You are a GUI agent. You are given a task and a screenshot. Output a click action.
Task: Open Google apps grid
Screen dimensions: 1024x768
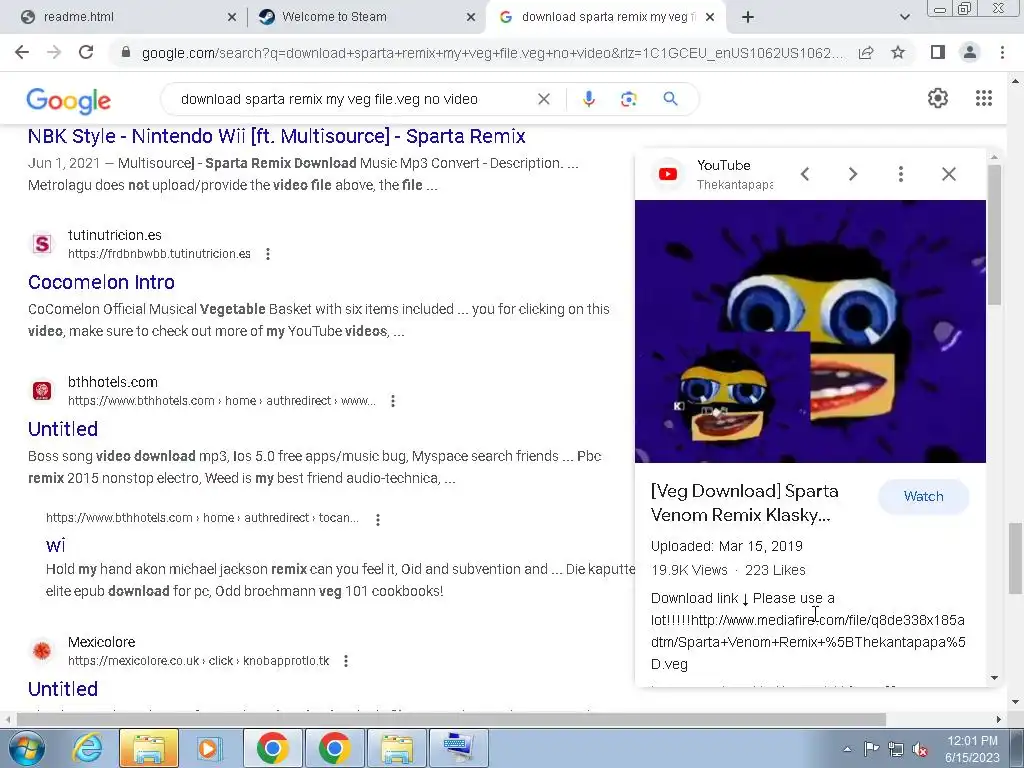click(984, 99)
